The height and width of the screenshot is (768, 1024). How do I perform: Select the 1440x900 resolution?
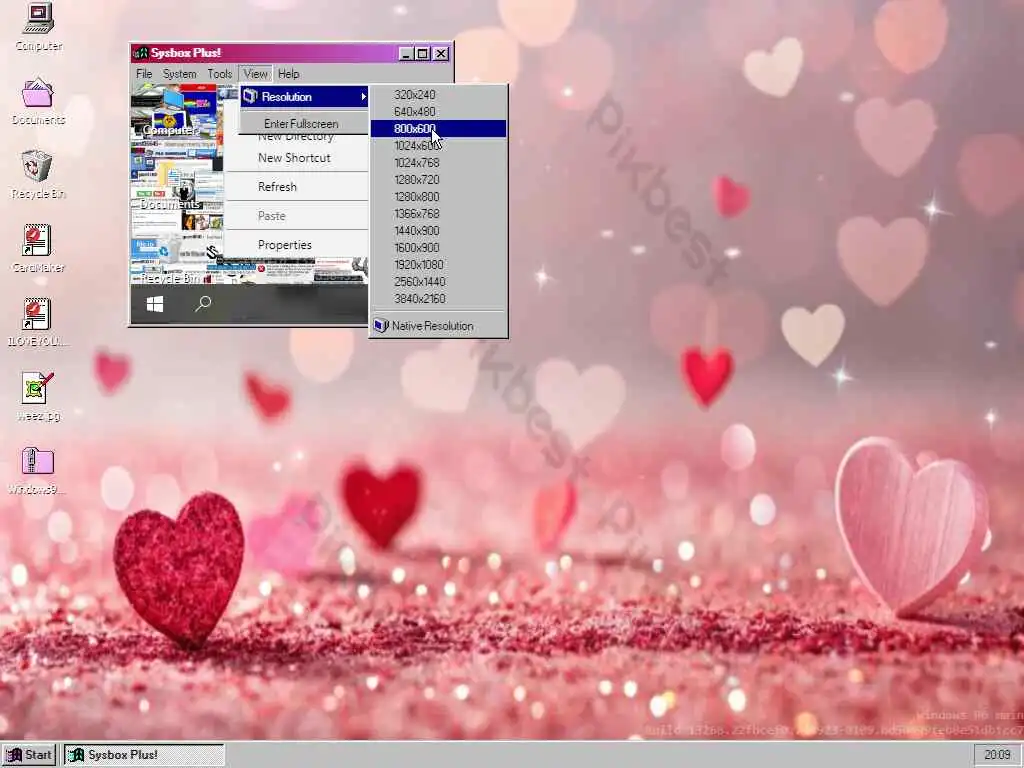pyautogui.click(x=438, y=231)
